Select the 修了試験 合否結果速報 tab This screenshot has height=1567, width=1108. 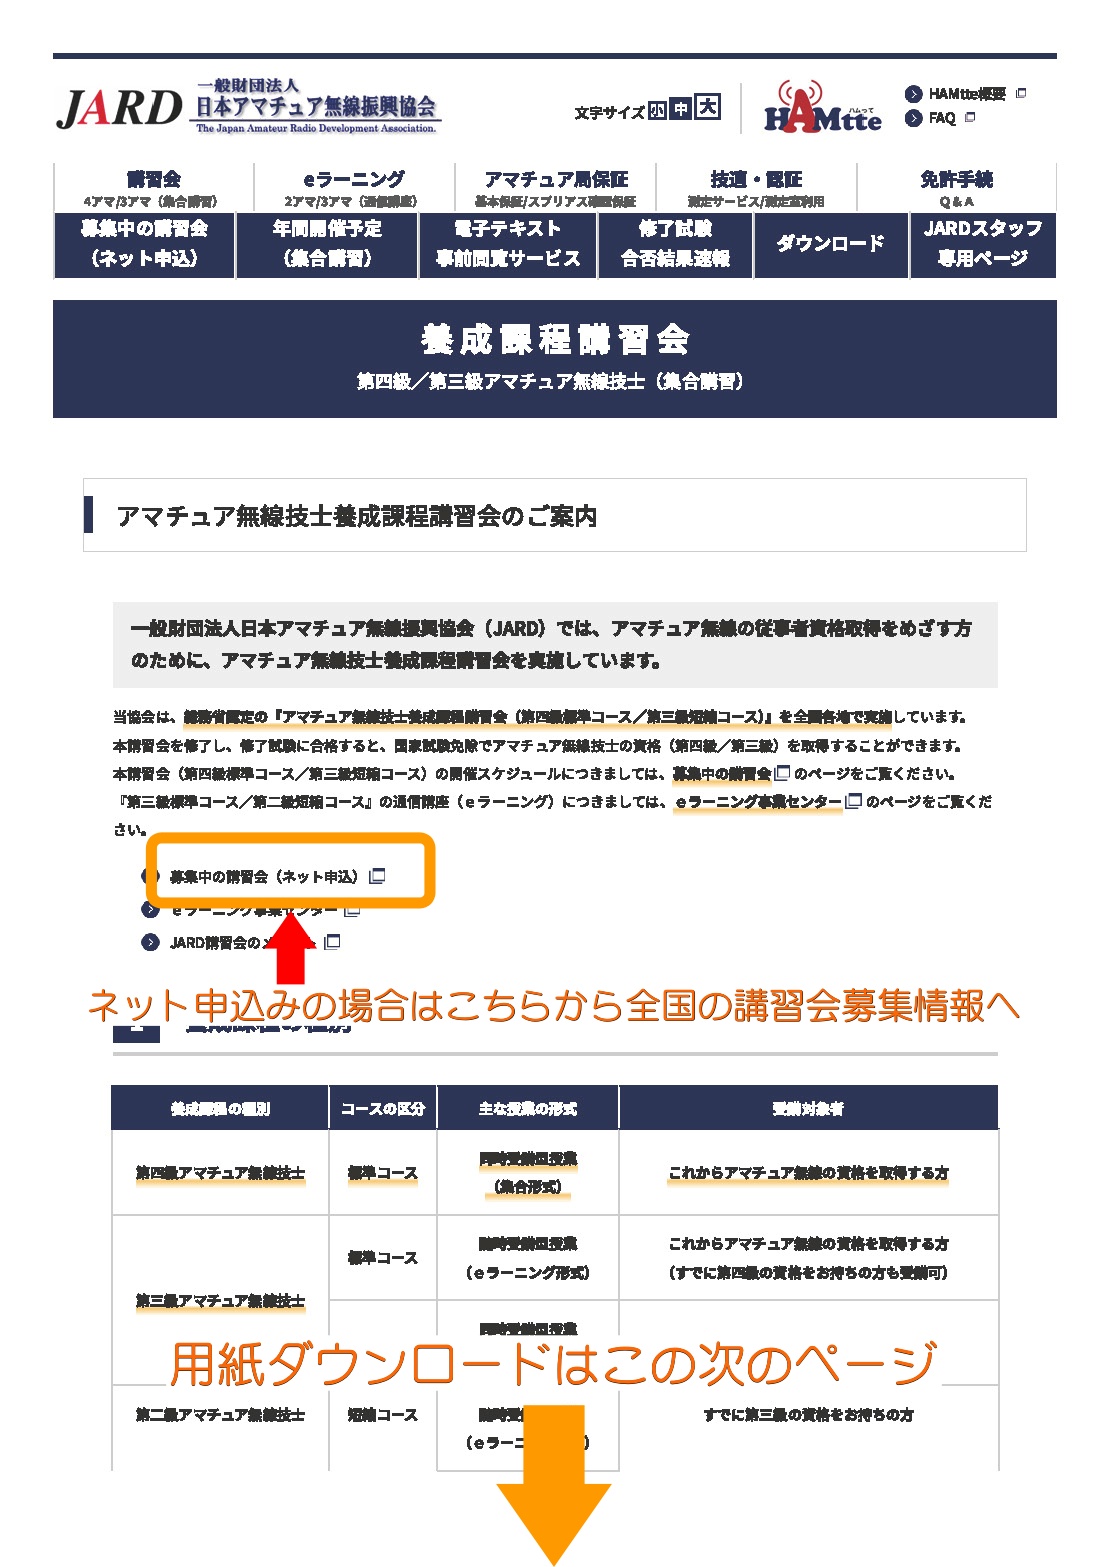click(675, 244)
